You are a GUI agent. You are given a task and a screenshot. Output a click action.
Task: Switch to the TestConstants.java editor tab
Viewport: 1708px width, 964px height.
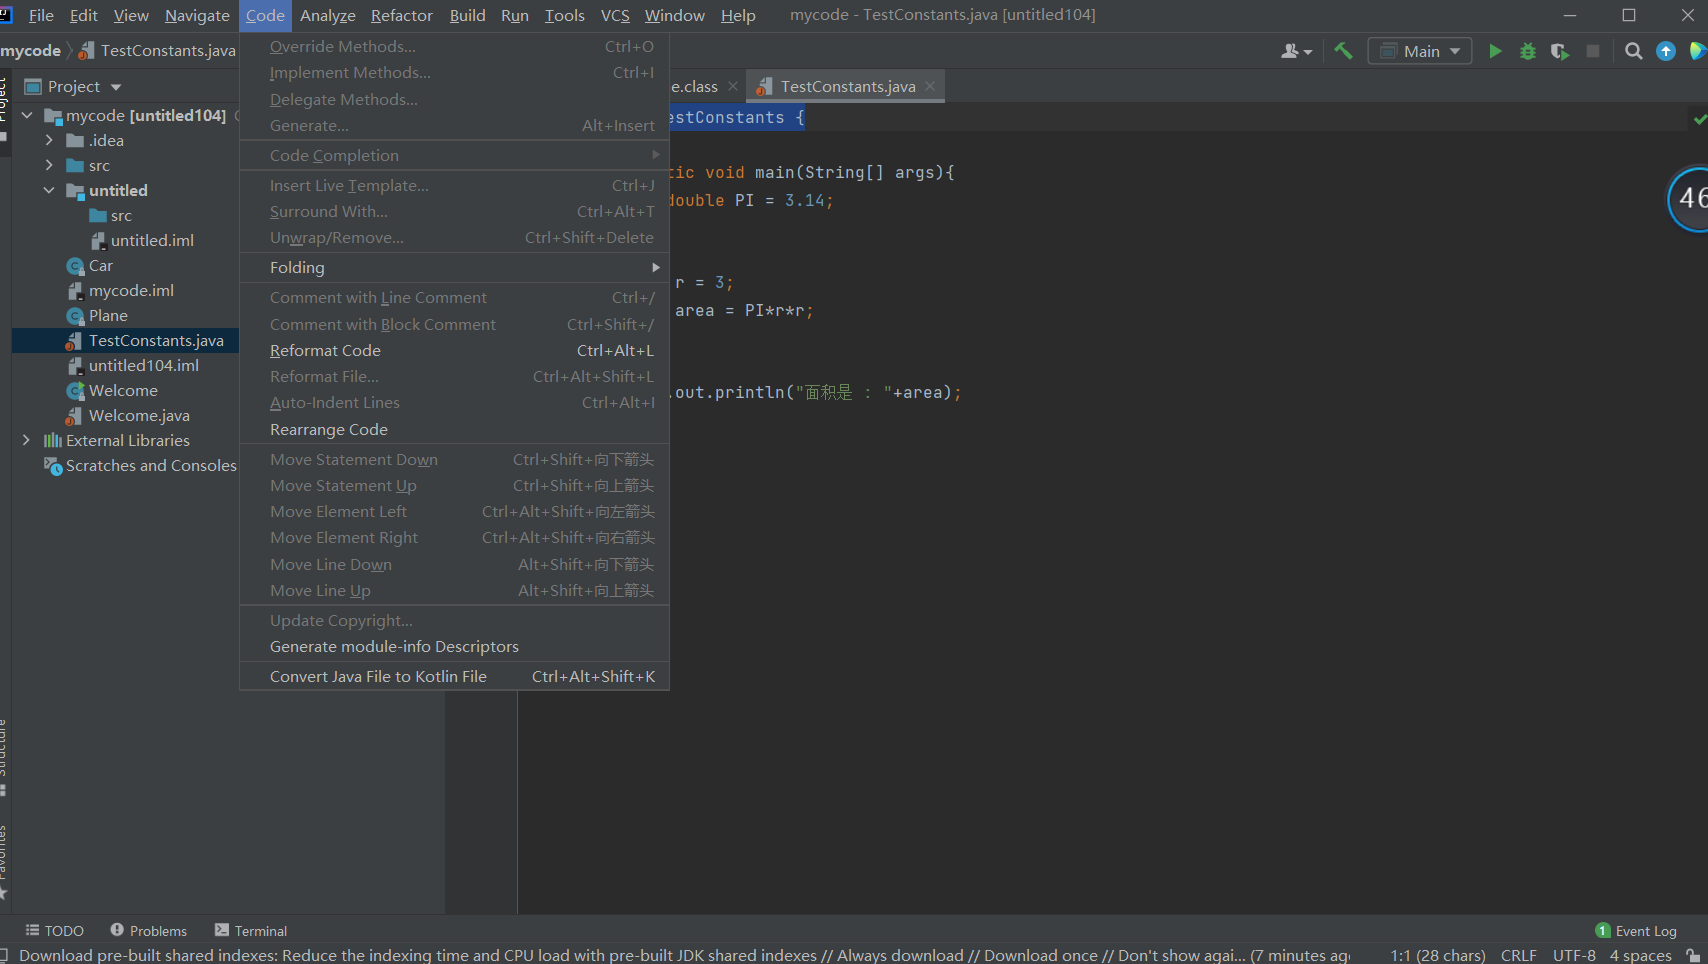847,87
